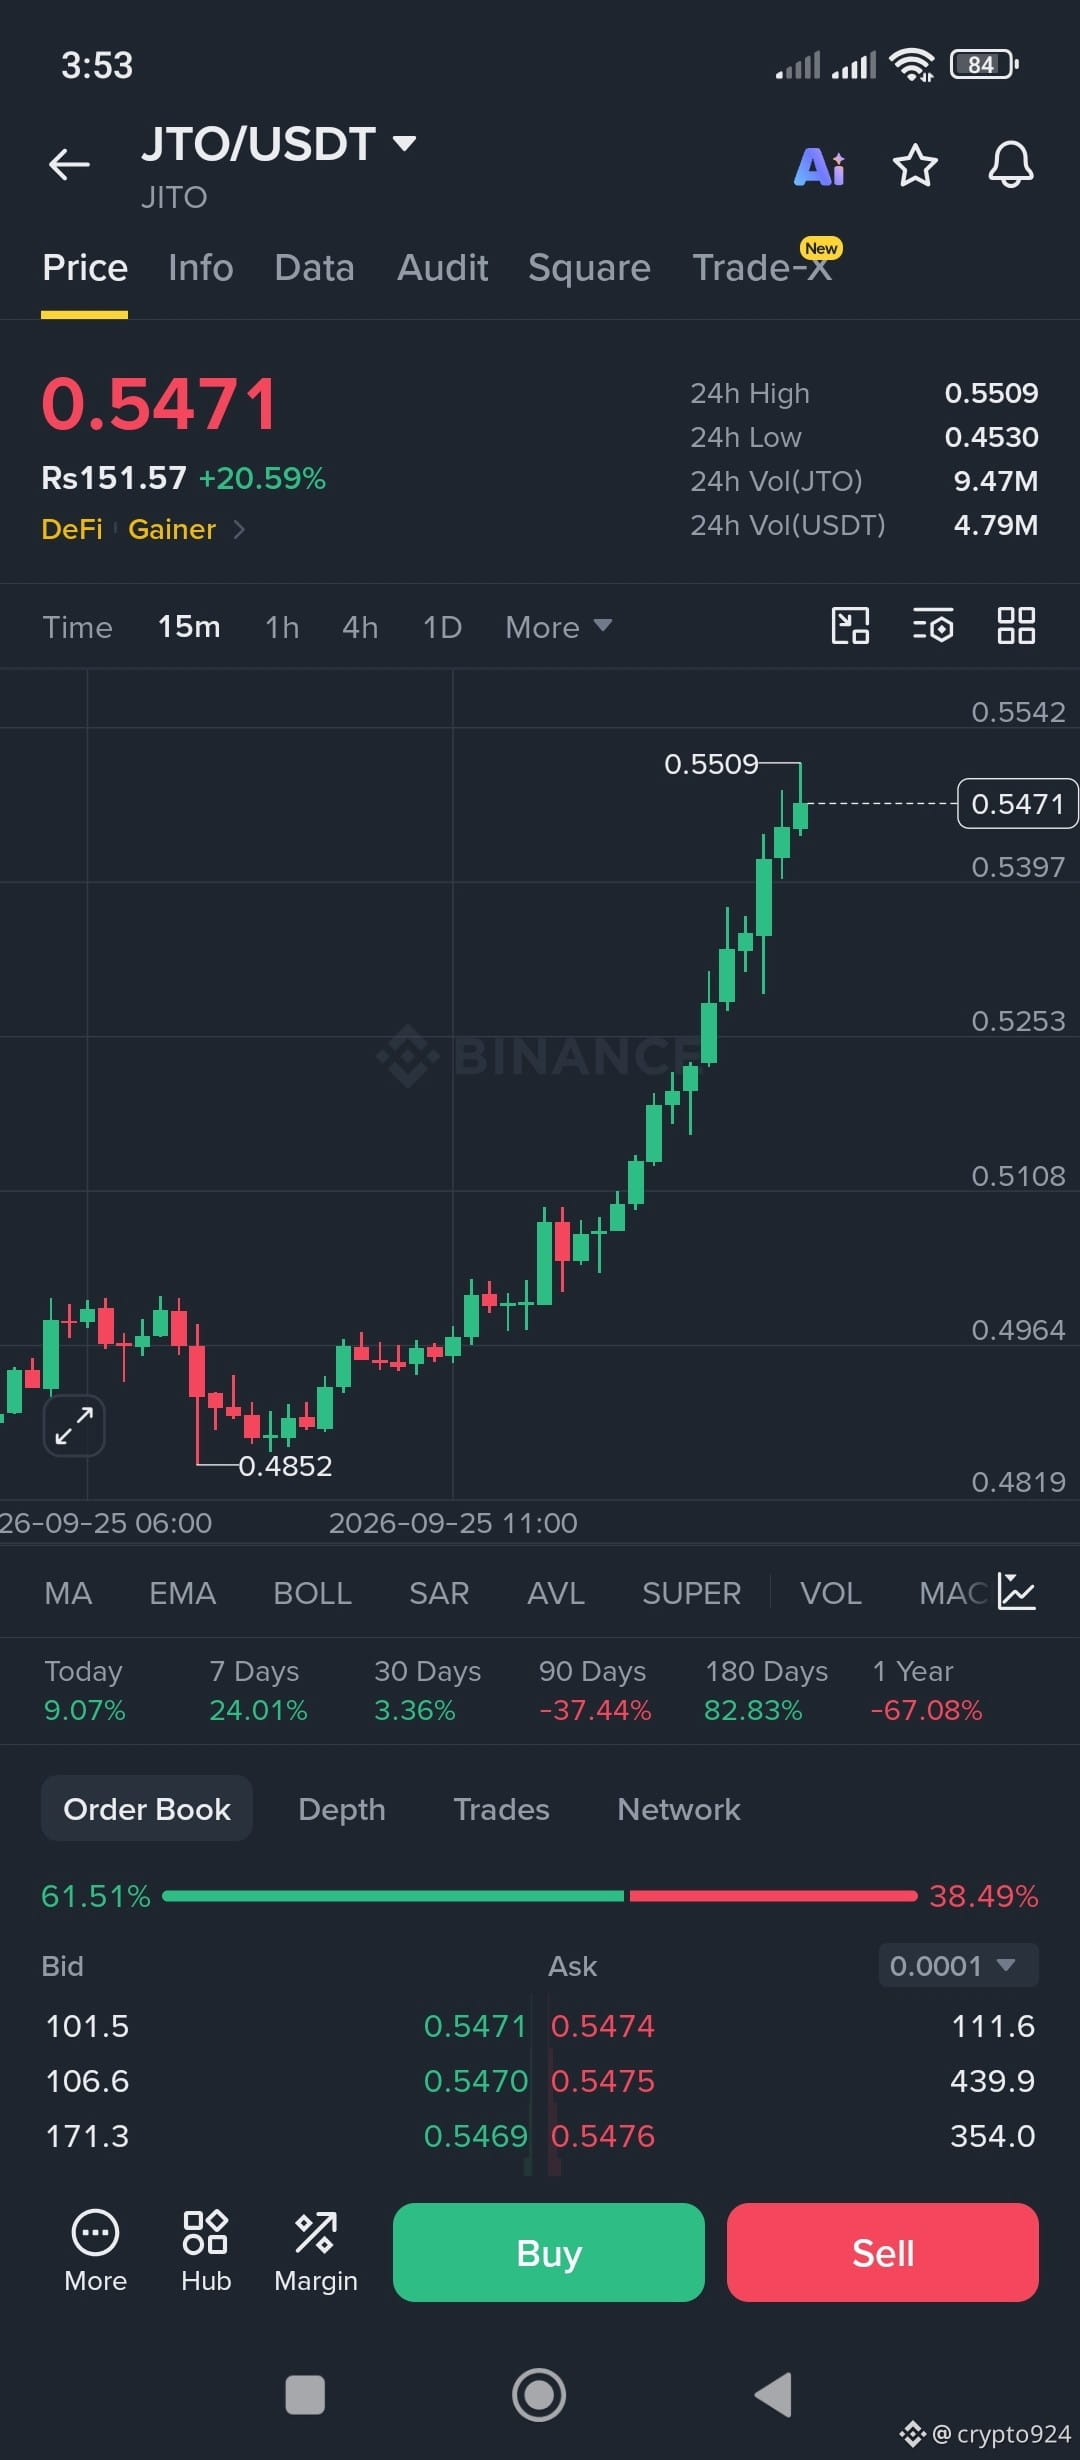Open the chart settings icon
1080x2460 pixels.
coord(933,626)
